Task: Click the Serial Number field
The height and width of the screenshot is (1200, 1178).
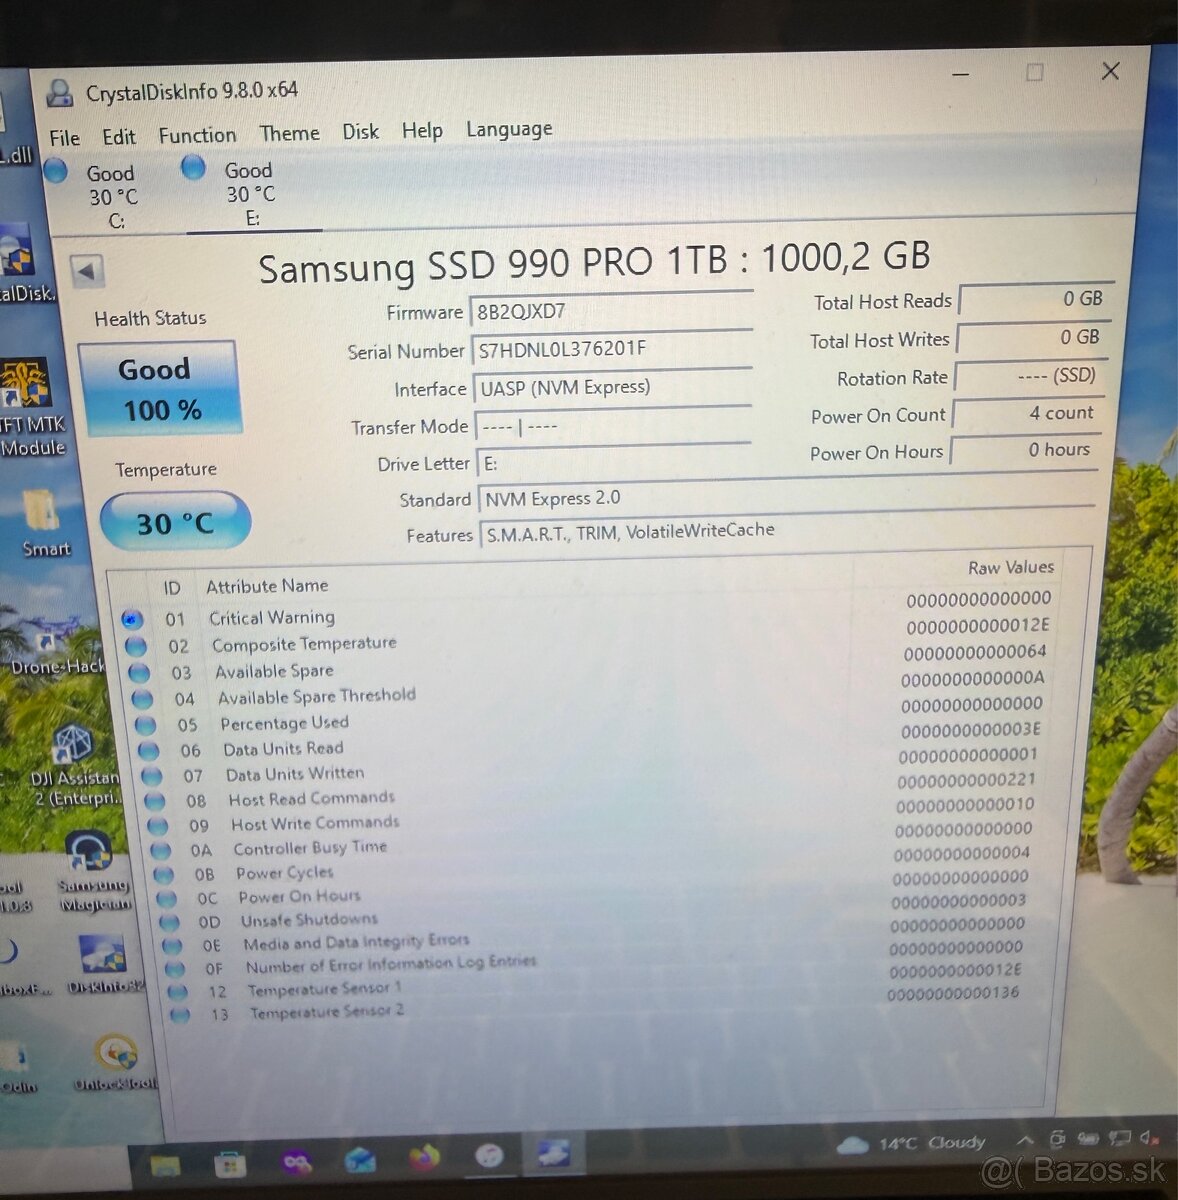Action: point(612,349)
